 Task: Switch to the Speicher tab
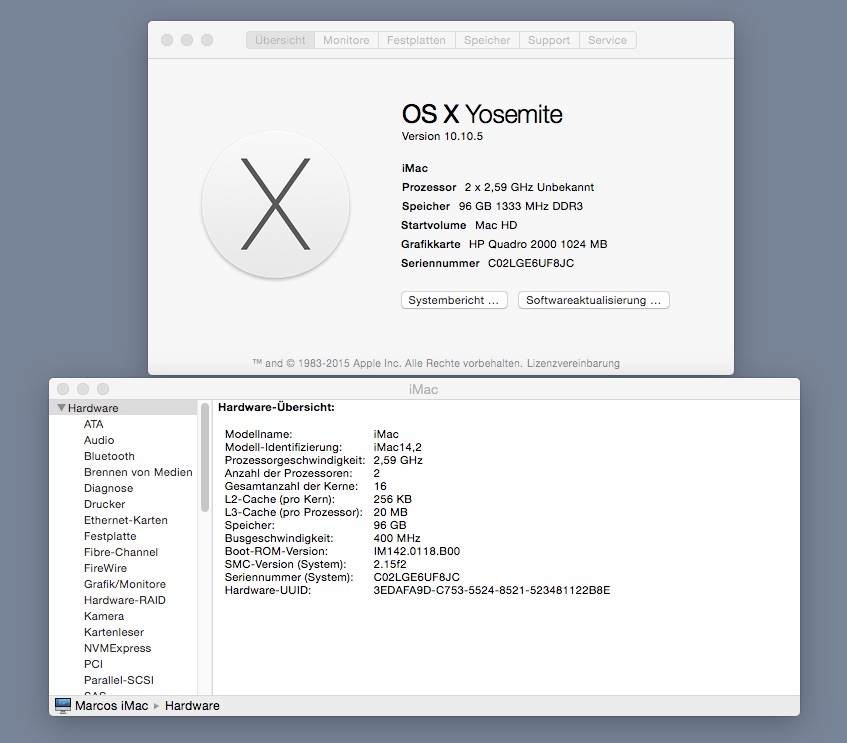487,40
